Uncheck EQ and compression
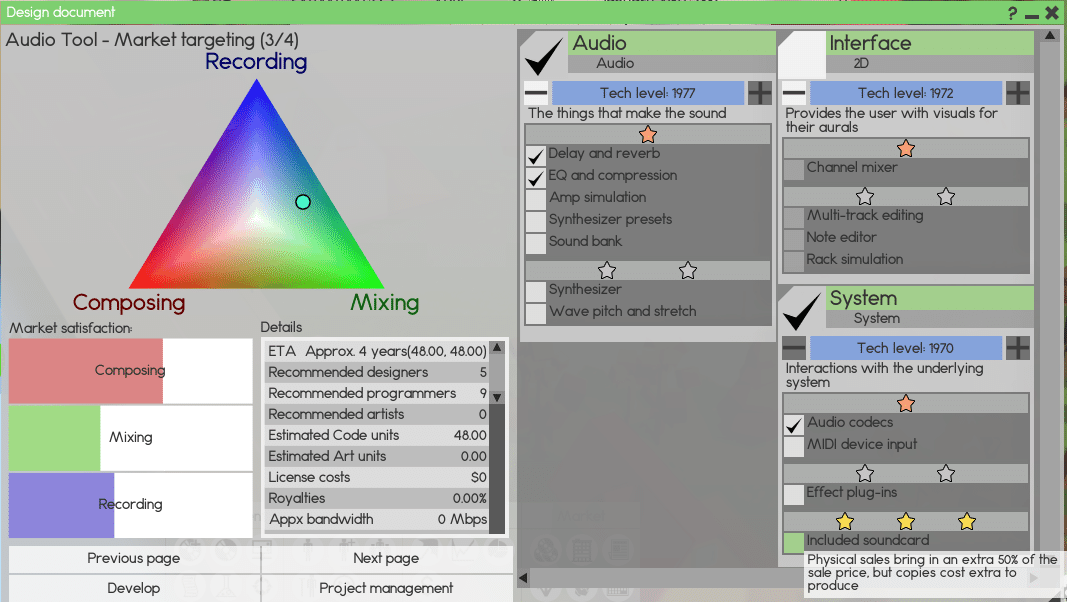The image size is (1067, 602). coord(536,177)
